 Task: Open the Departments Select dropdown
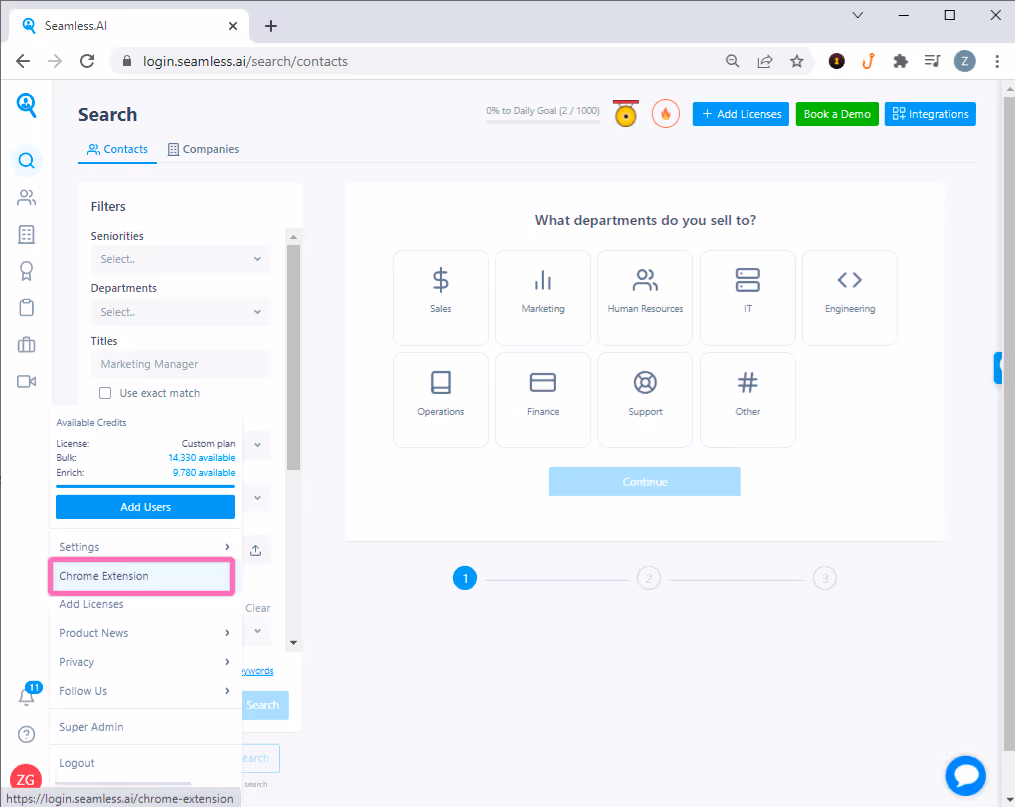click(181, 312)
